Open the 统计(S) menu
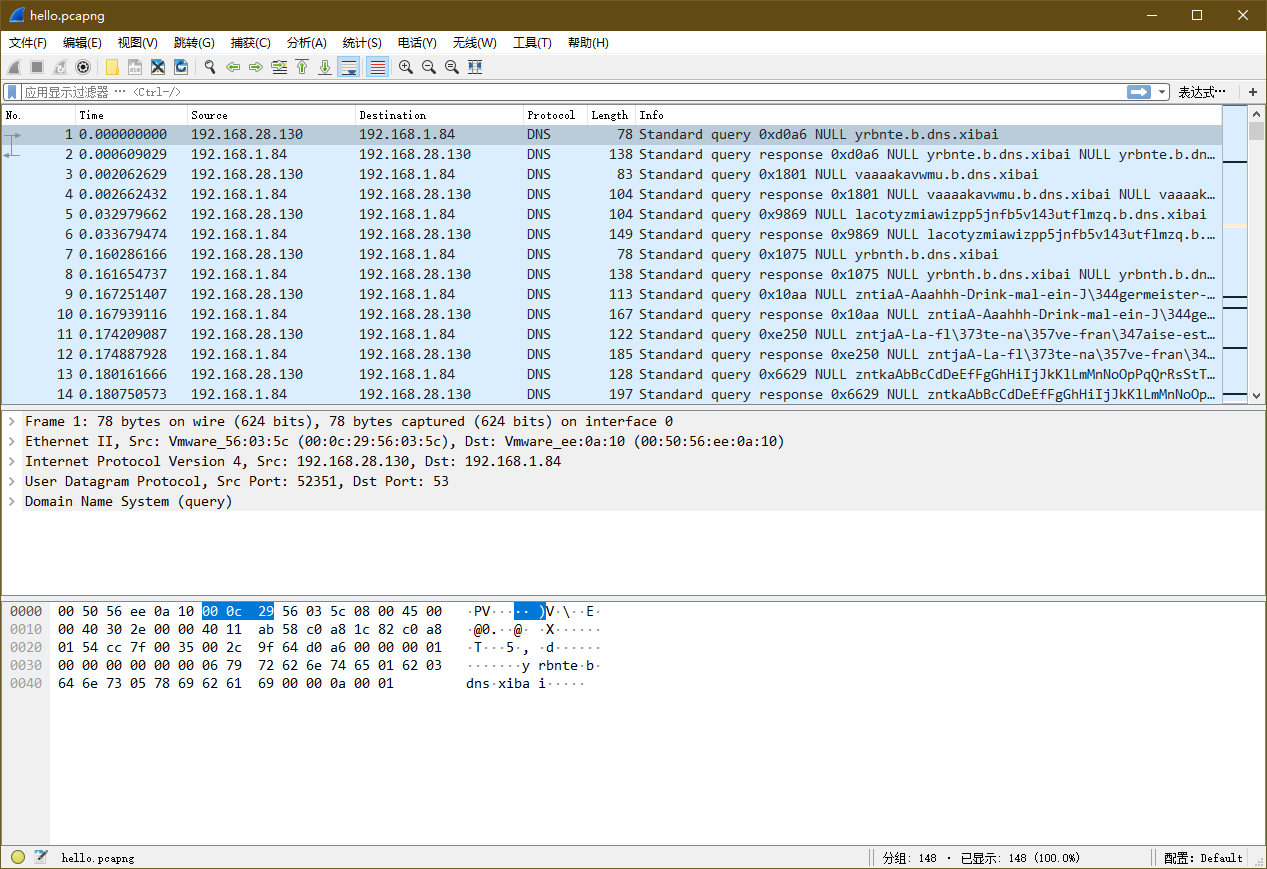 pos(362,43)
